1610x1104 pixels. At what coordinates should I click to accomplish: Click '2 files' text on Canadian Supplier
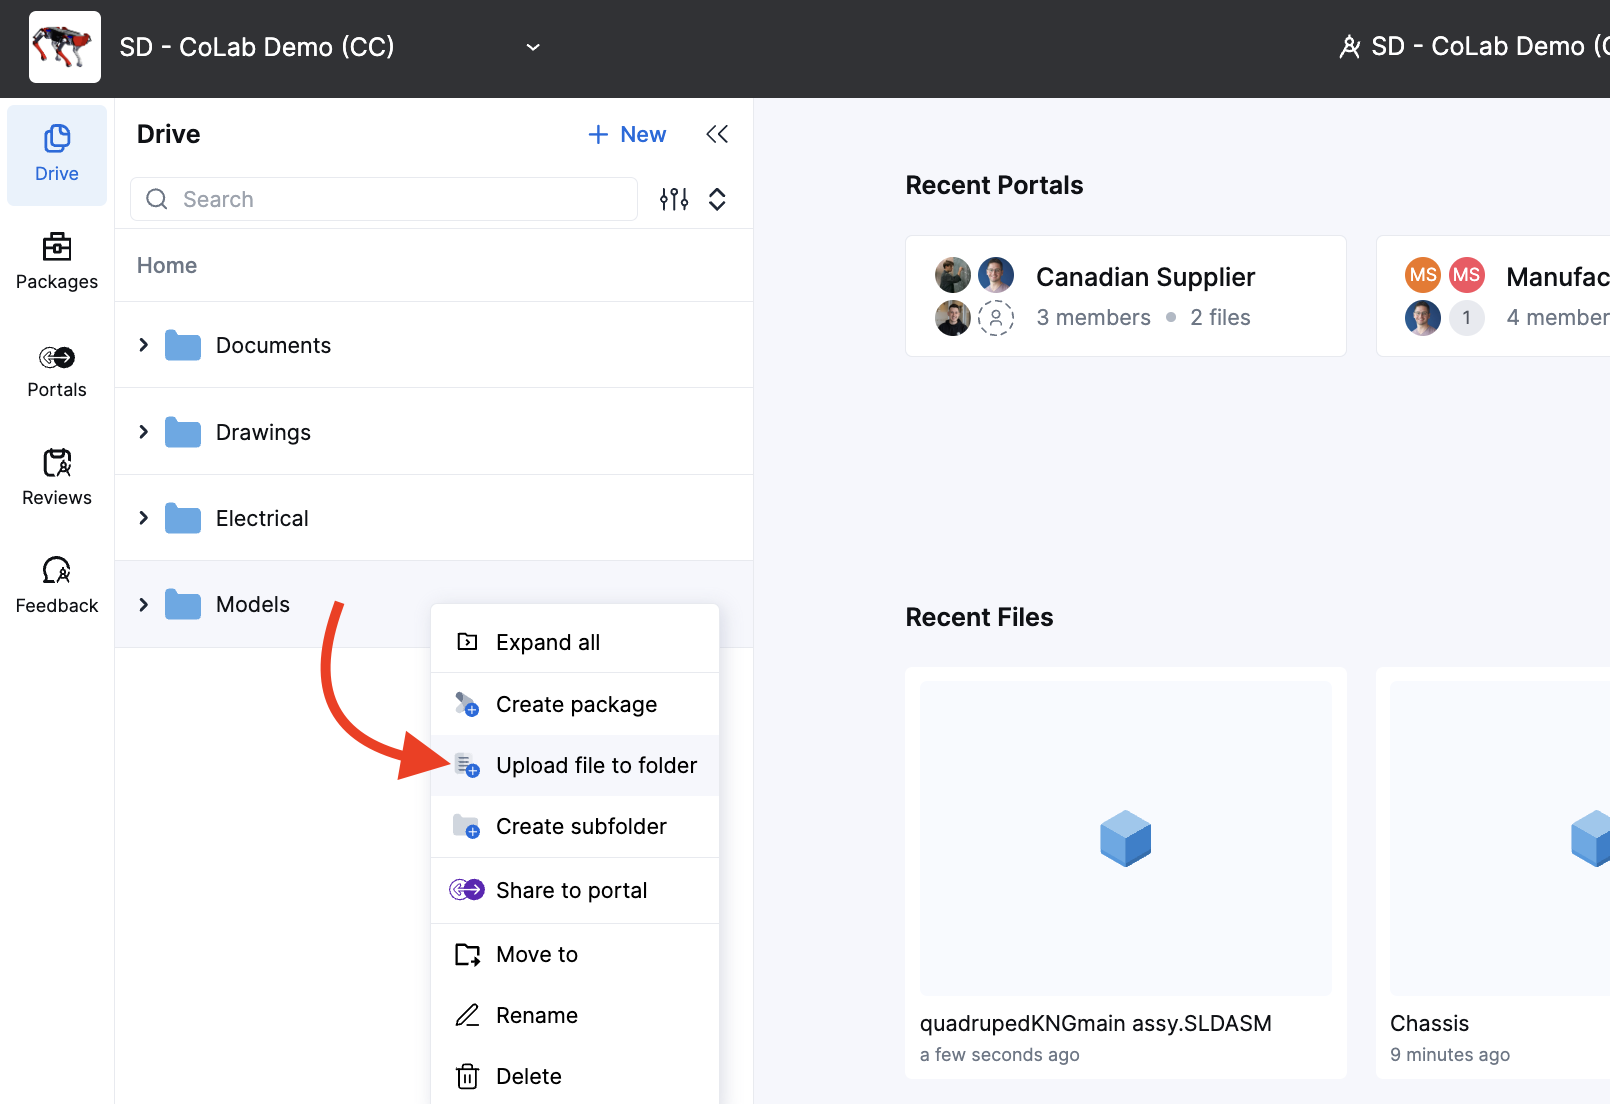(1221, 317)
